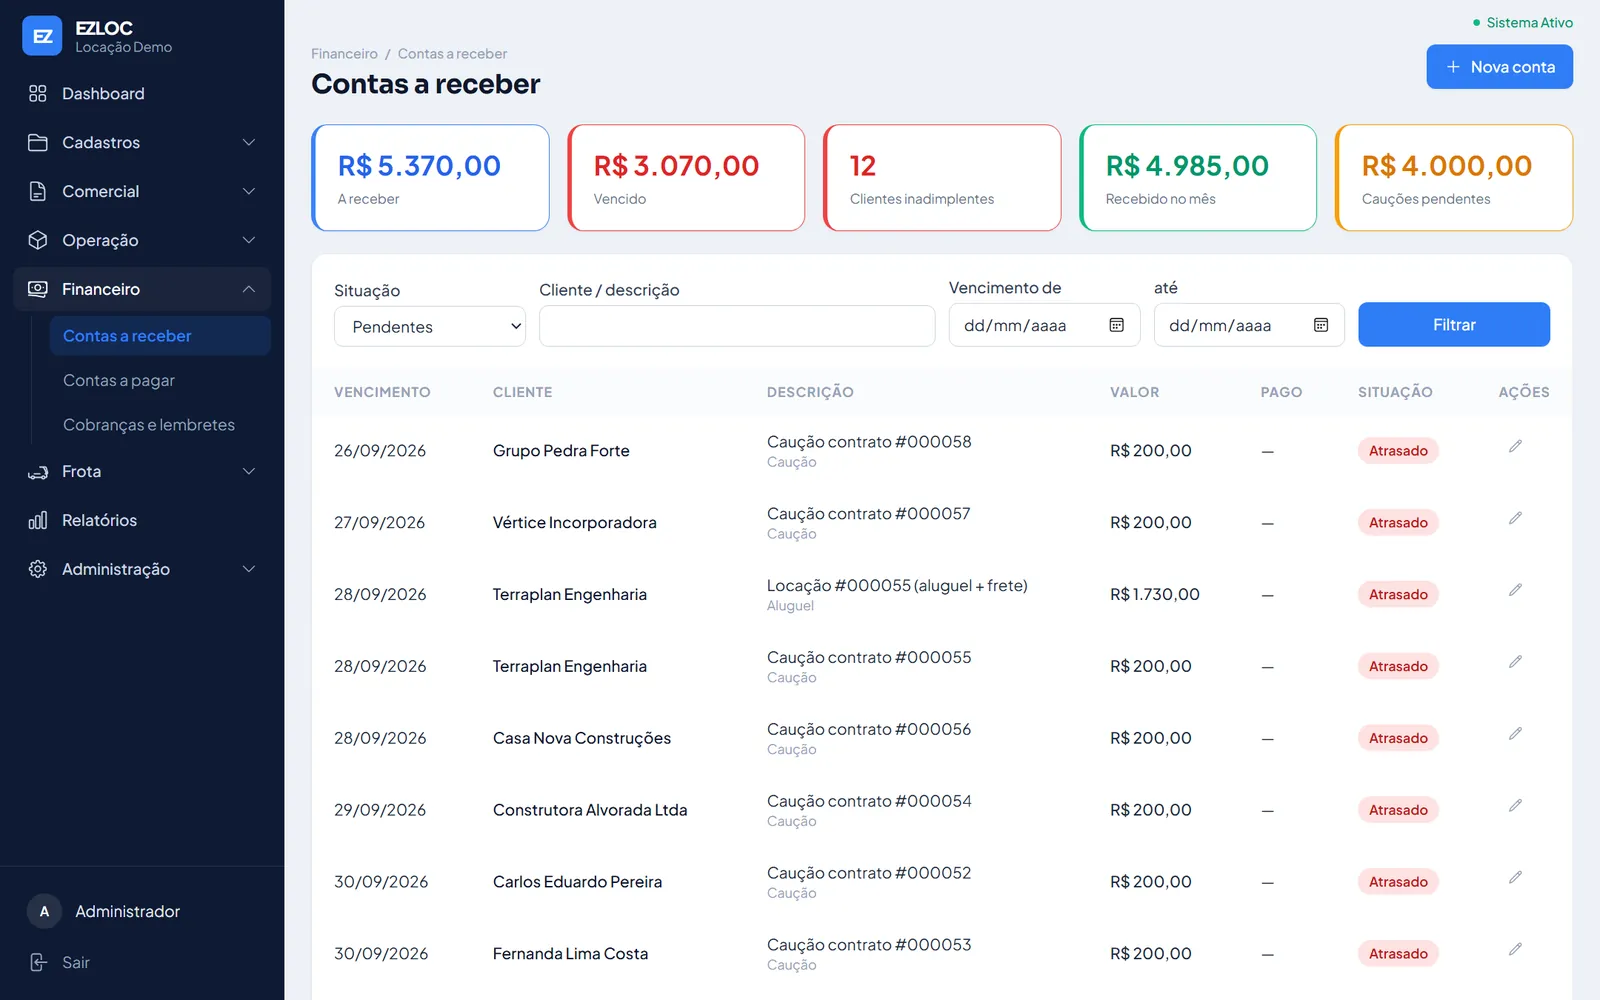Image resolution: width=1600 pixels, height=1000 pixels.
Task: Expand the Cadastros menu chevron
Action: pos(249,142)
